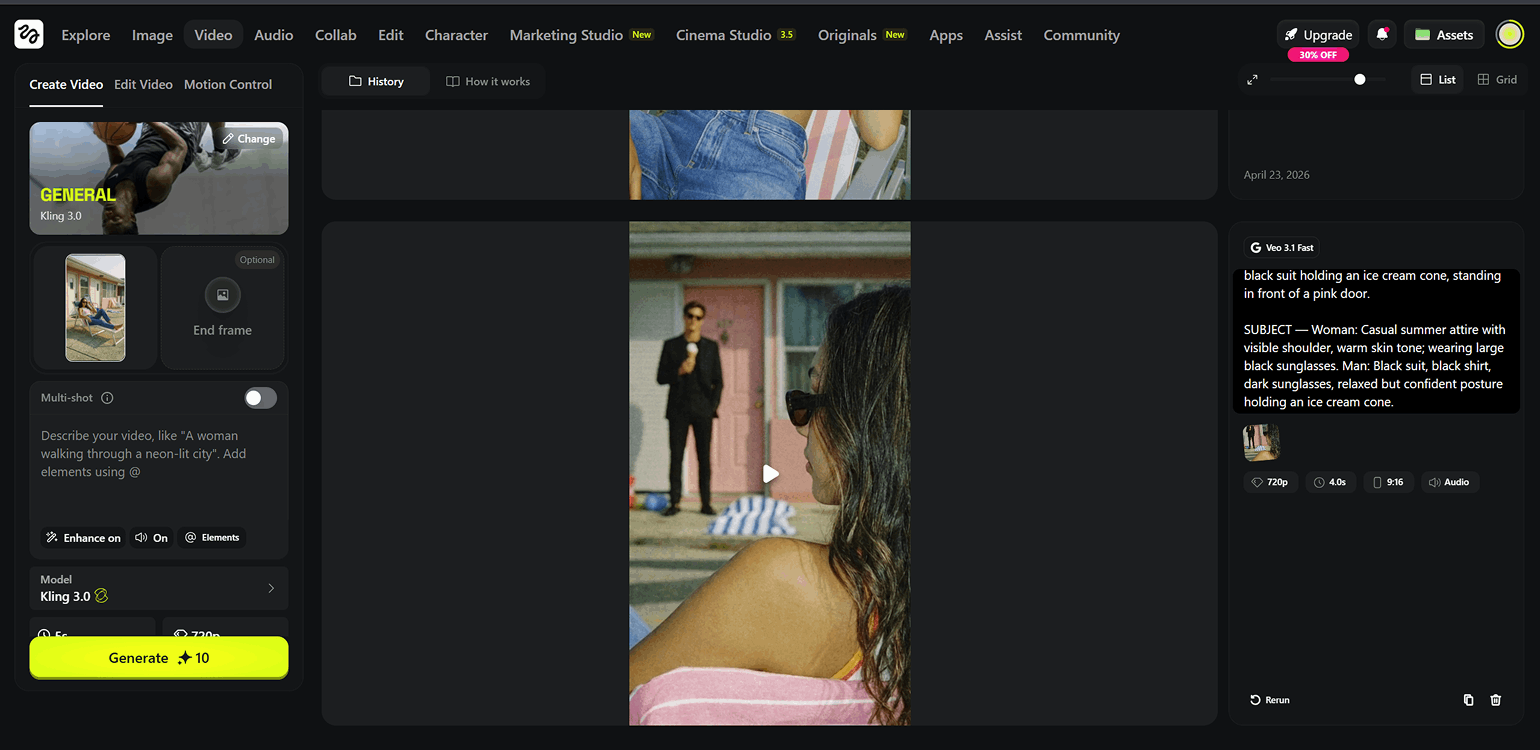The height and width of the screenshot is (750, 1540).
Task: Open the user profile avatar
Action: 1509,34
